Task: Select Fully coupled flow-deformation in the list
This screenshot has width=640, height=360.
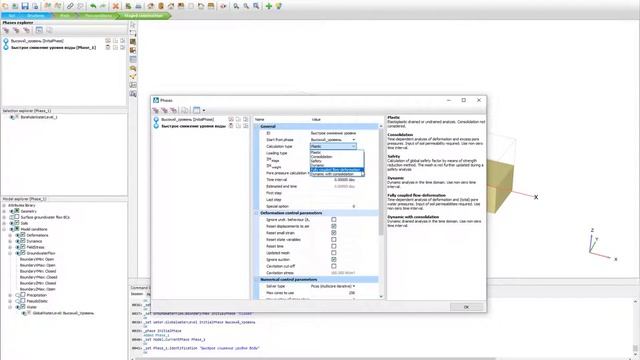Action: coord(337,170)
